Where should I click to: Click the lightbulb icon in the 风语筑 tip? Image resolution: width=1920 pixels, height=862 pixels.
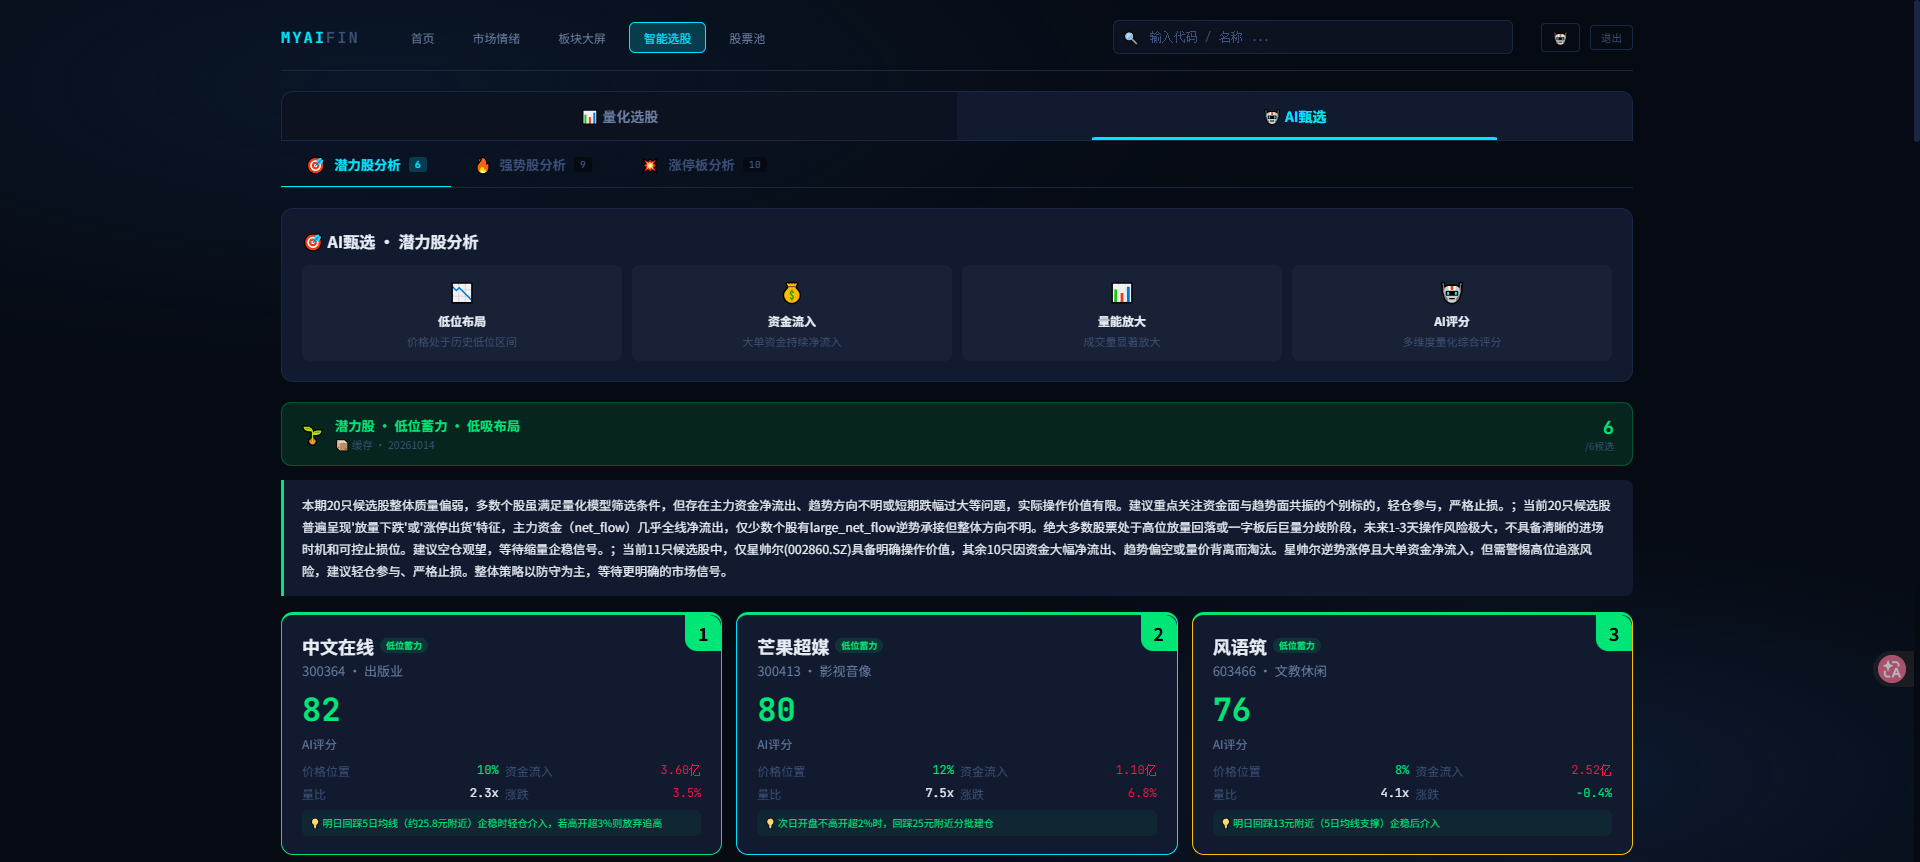(x=1226, y=824)
